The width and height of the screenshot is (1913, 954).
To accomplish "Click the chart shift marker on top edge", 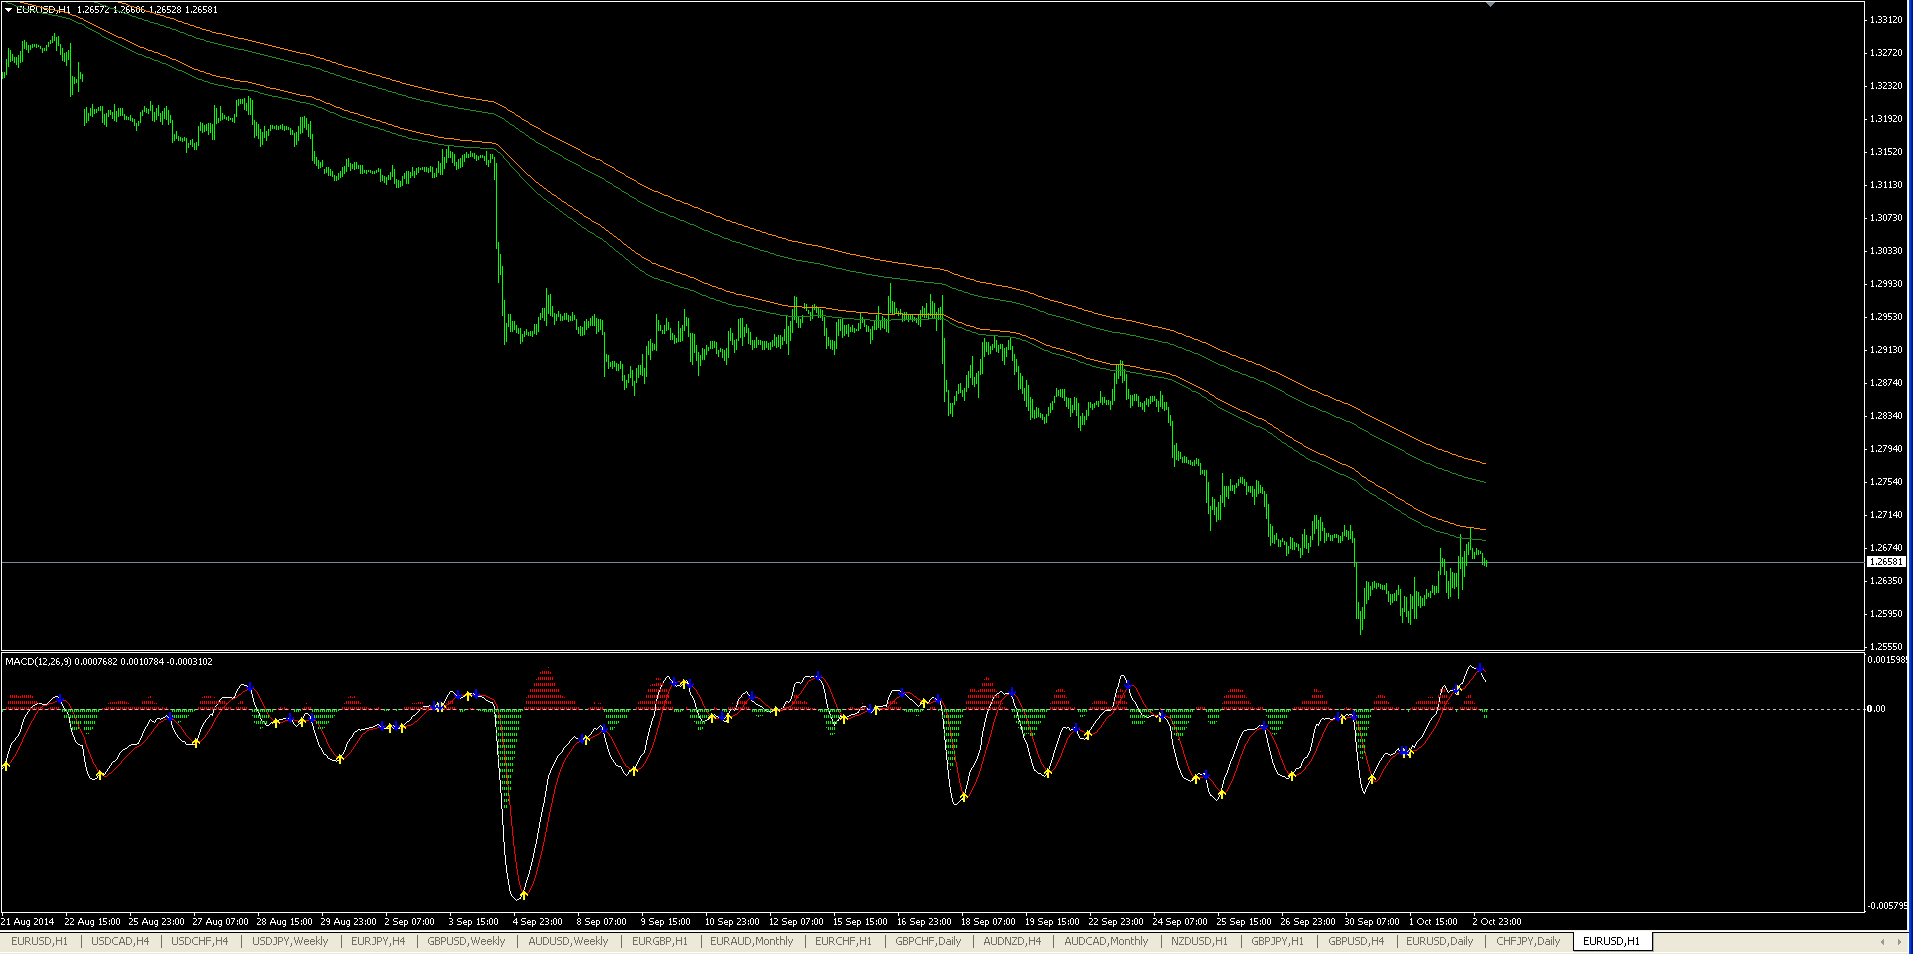I will [x=1490, y=5].
